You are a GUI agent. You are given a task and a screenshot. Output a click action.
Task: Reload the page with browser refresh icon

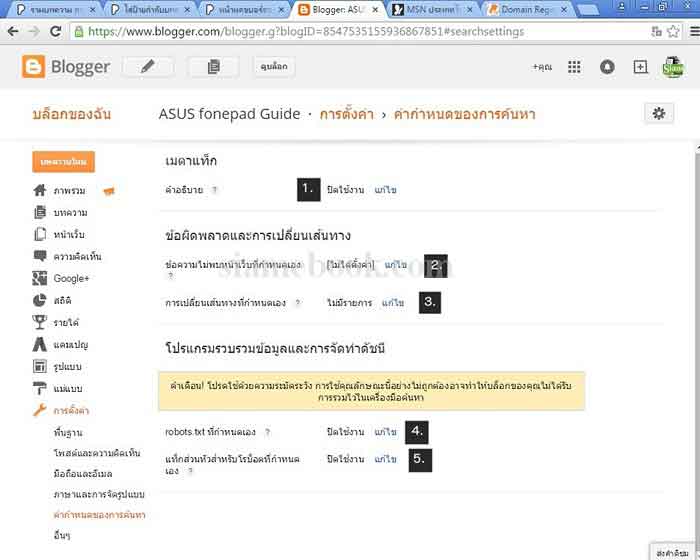pyautogui.click(x=55, y=31)
